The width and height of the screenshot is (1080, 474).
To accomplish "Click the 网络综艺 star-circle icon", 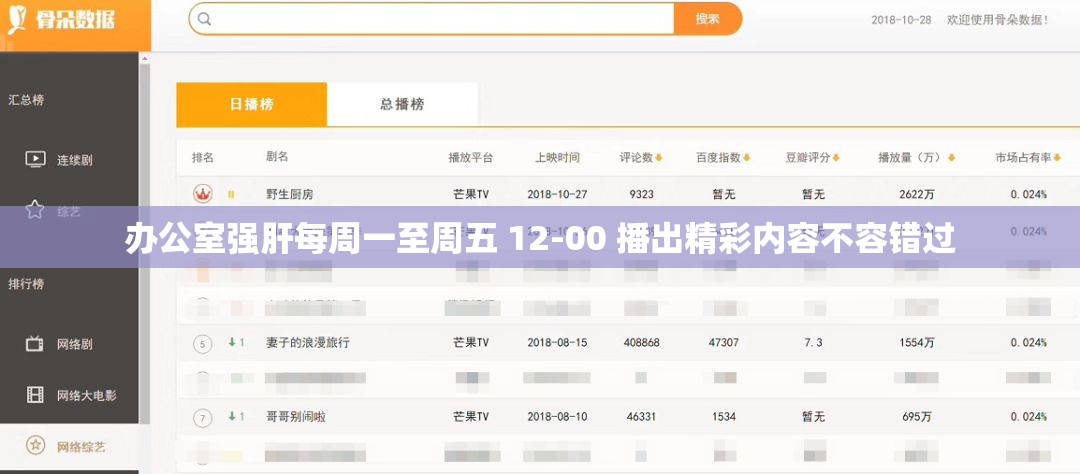I will pyautogui.click(x=35, y=445).
